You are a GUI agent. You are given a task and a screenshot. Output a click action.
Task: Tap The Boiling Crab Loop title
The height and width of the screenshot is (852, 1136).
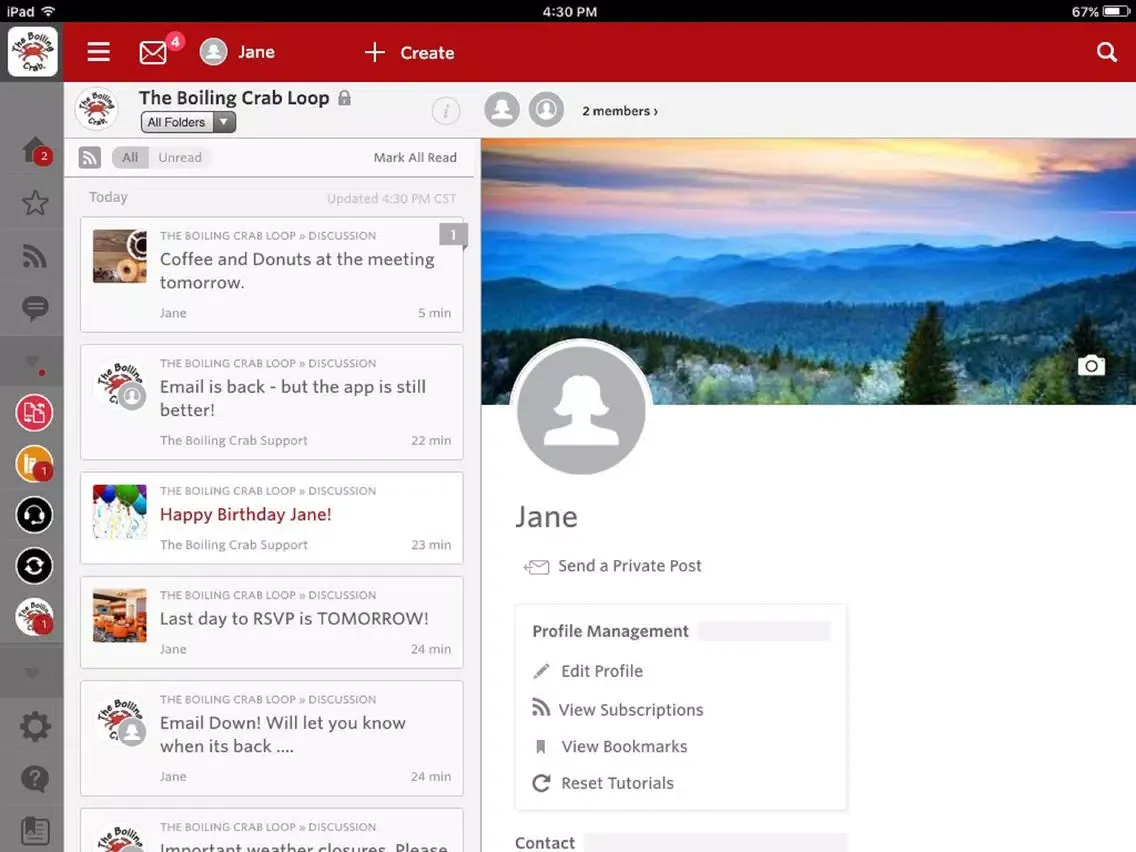(x=234, y=98)
